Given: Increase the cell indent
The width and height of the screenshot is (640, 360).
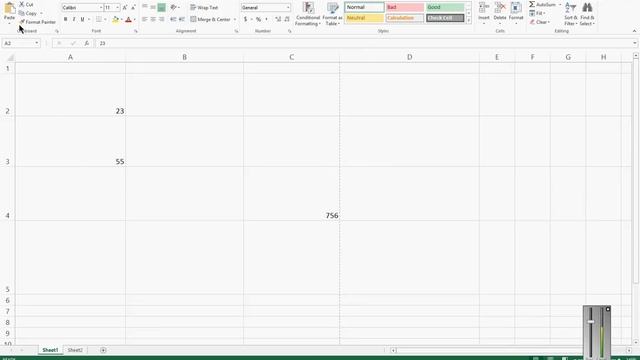Looking at the screenshot, I should click(x=182, y=19).
